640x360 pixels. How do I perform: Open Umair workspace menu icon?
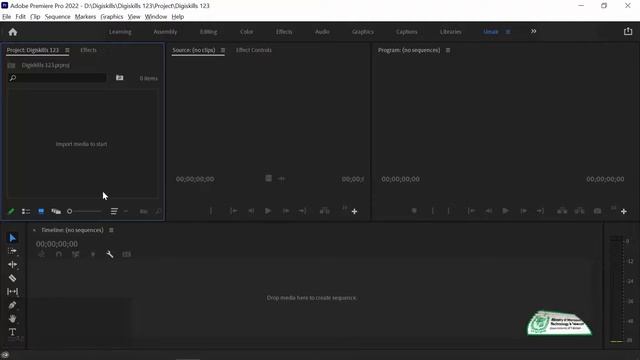pyautogui.click(x=508, y=32)
